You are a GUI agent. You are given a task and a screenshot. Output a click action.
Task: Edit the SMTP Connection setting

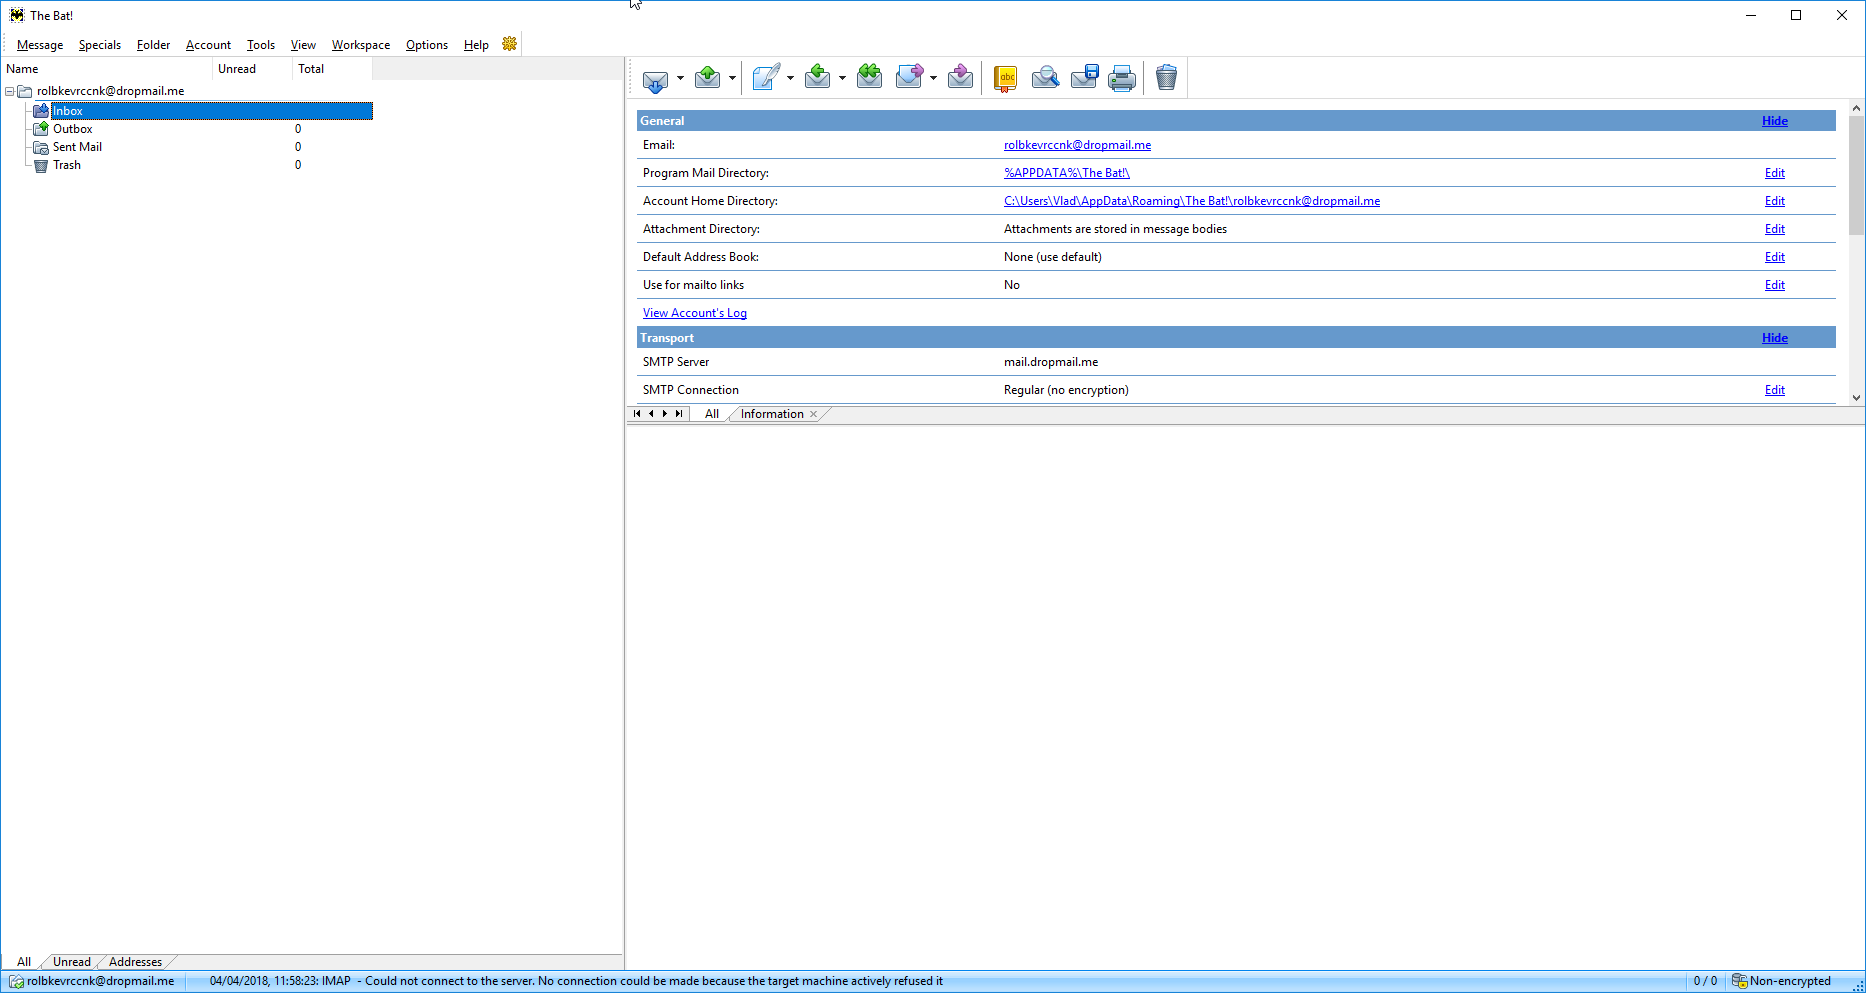pyautogui.click(x=1775, y=390)
